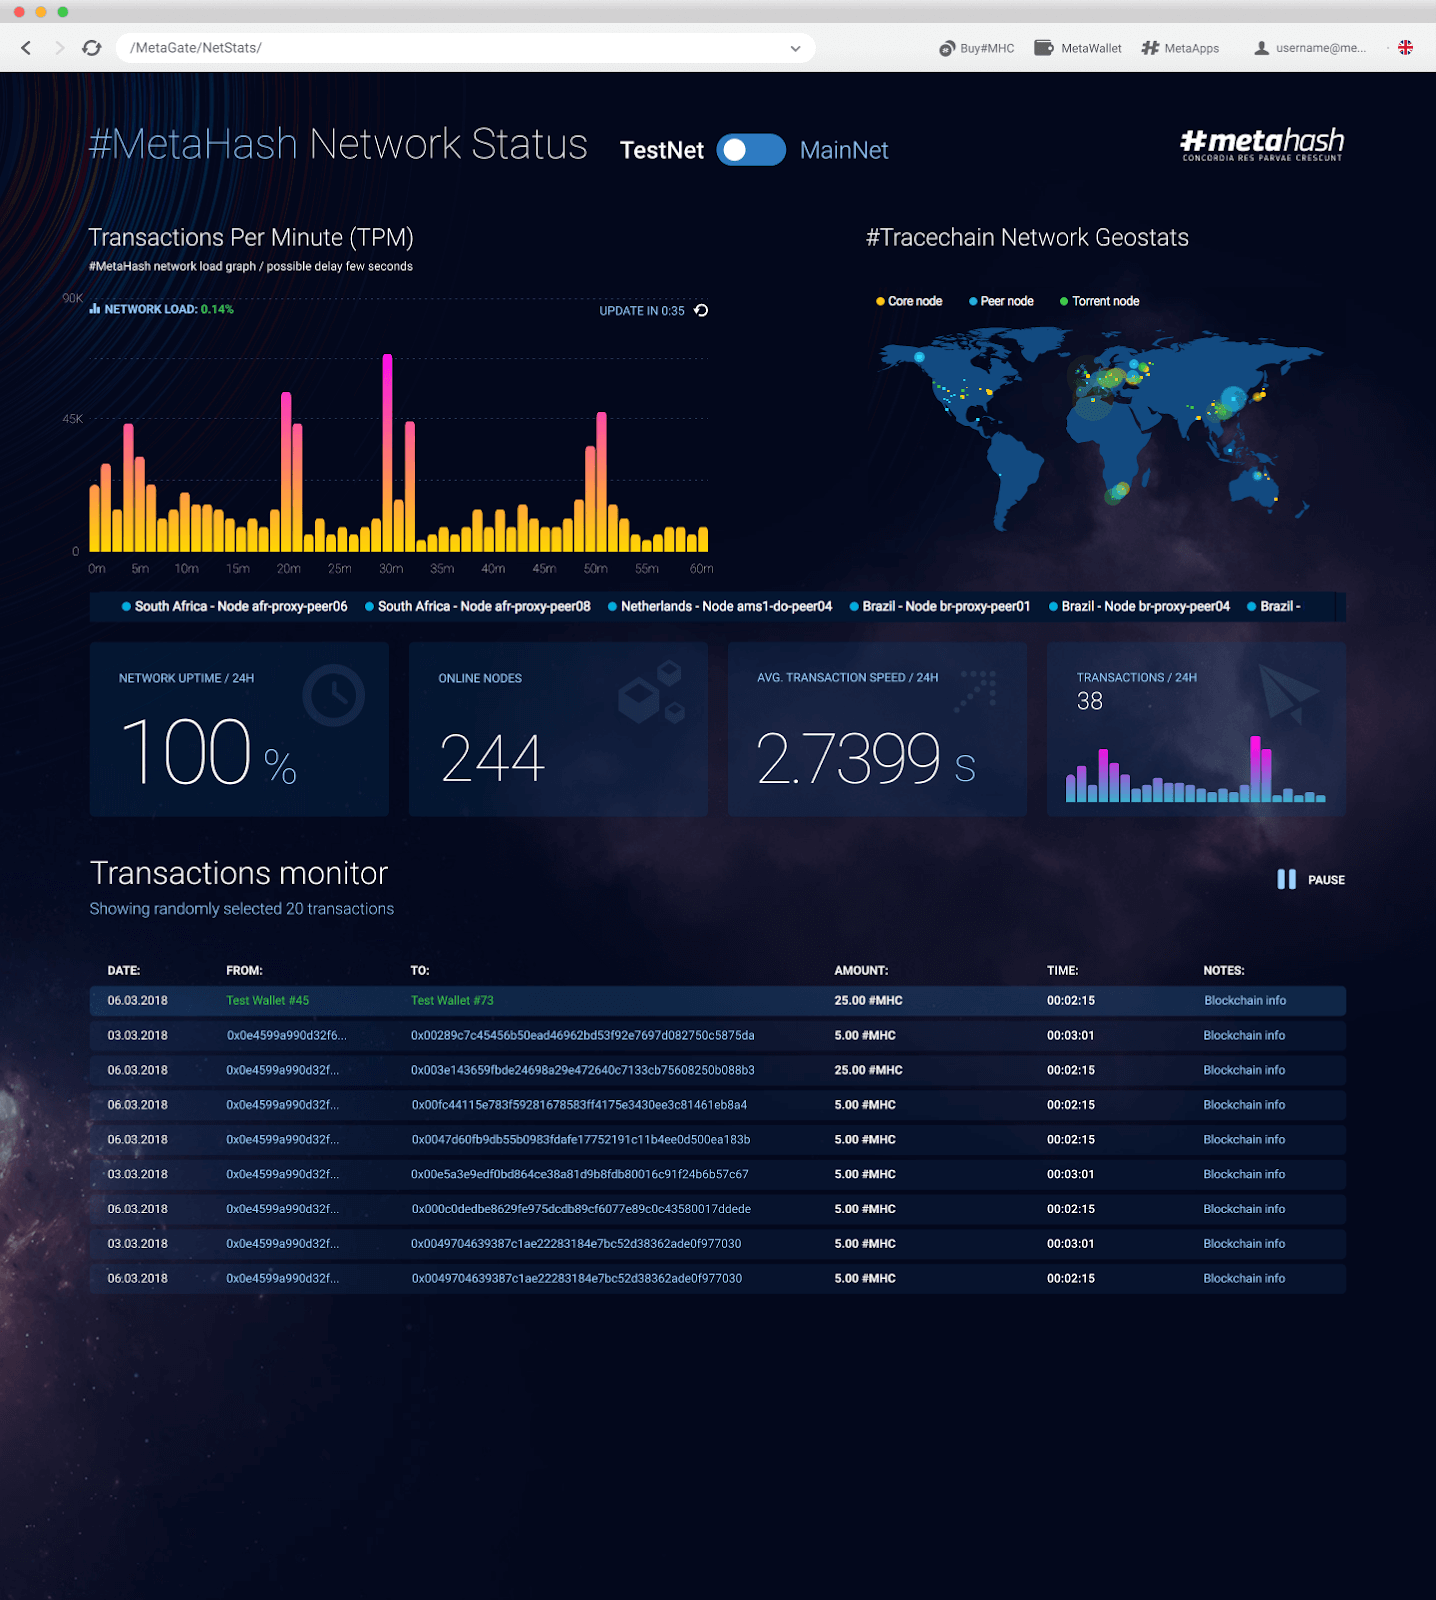The image size is (1436, 1600).
Task: Open Blockchain info for Test Wallet #45 row
Action: (x=1245, y=1000)
